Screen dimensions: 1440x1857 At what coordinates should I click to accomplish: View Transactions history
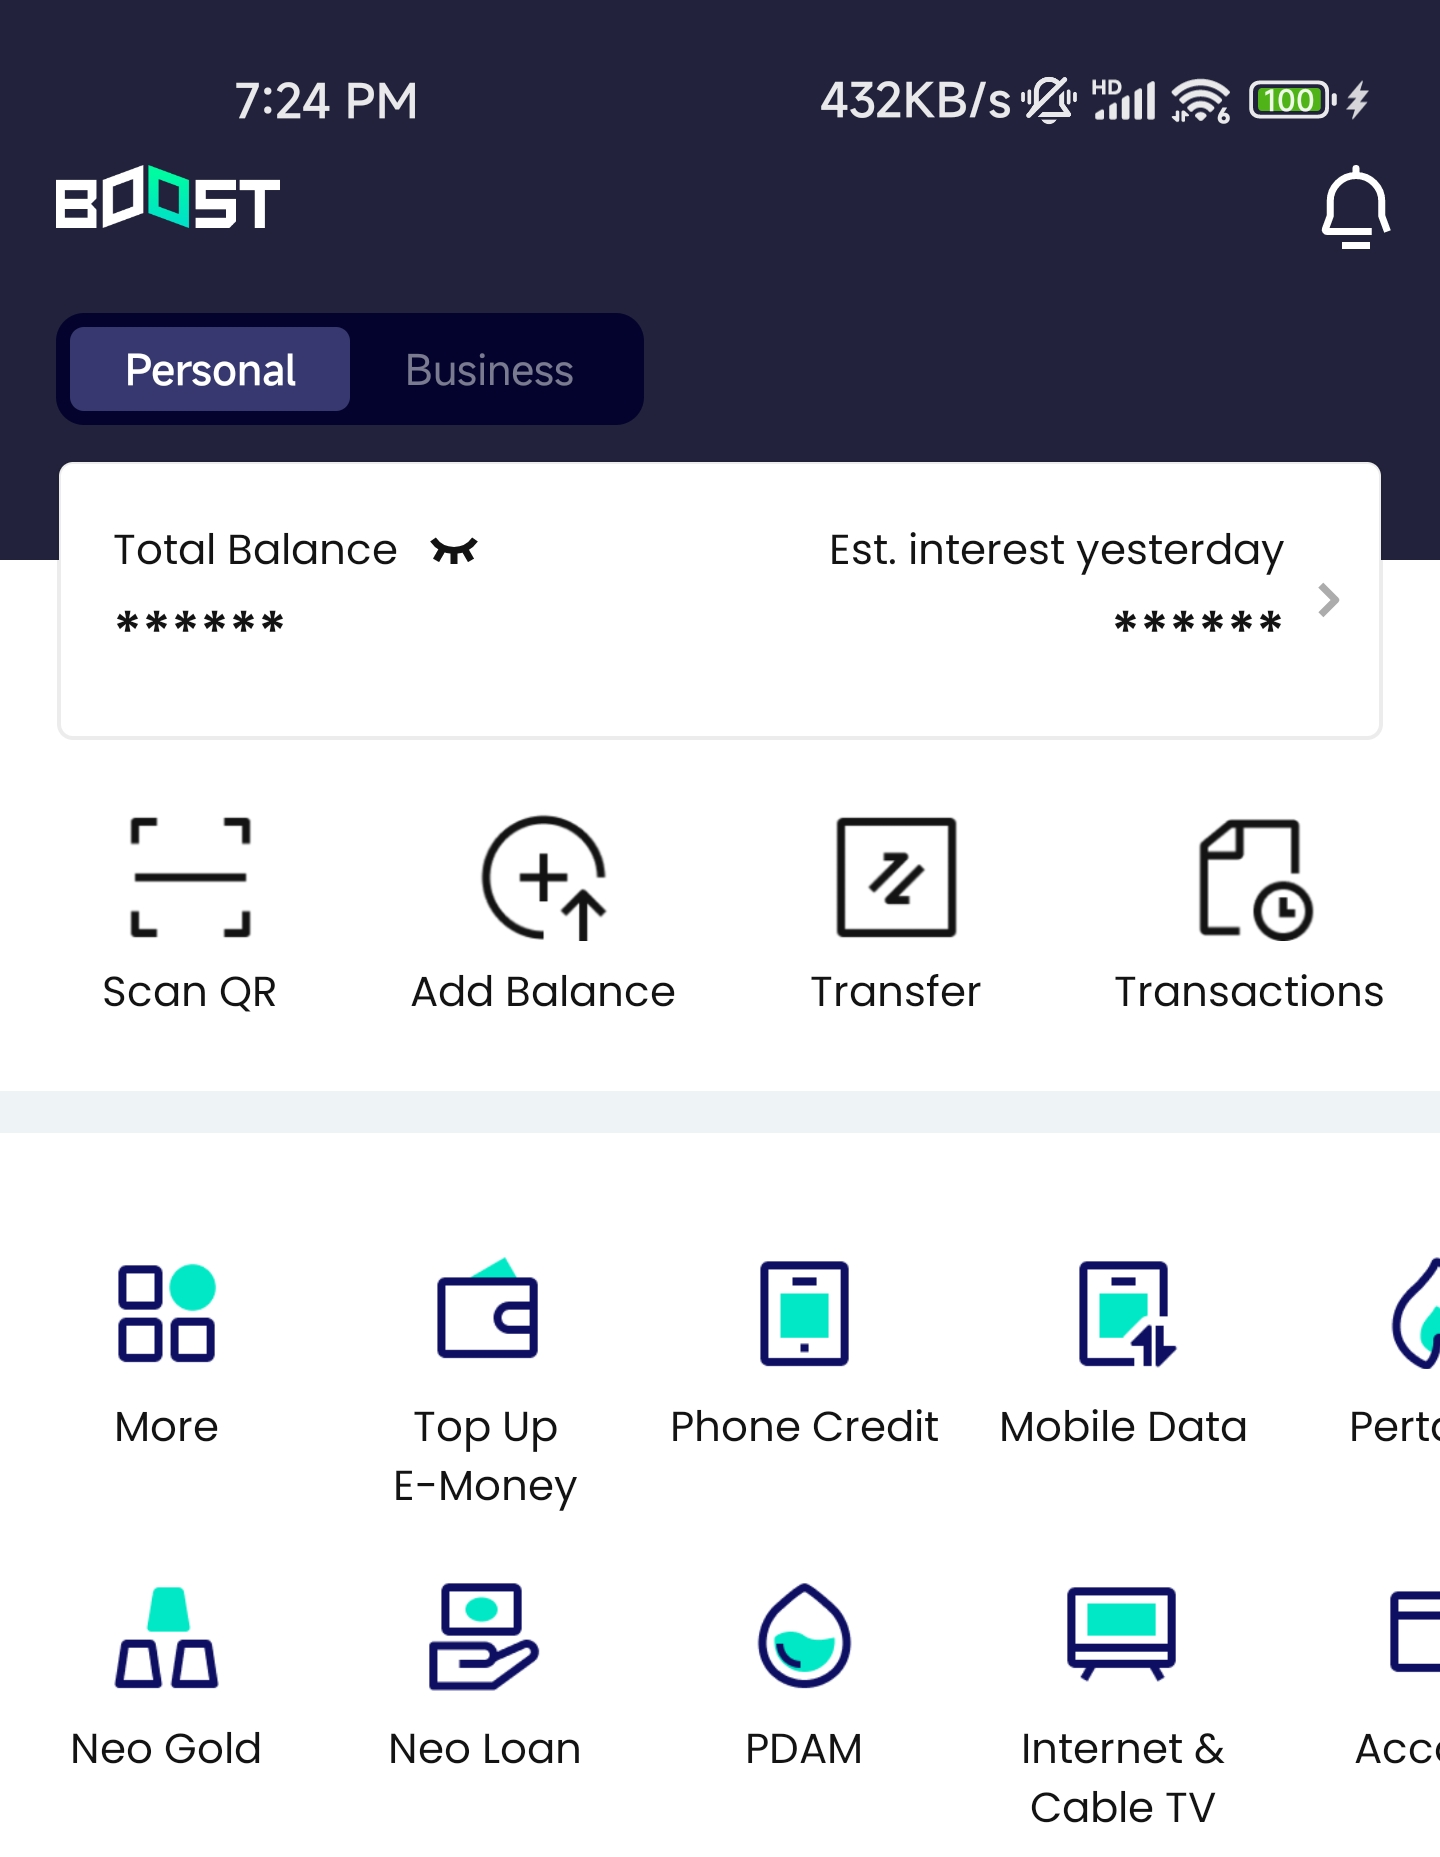tap(1250, 878)
